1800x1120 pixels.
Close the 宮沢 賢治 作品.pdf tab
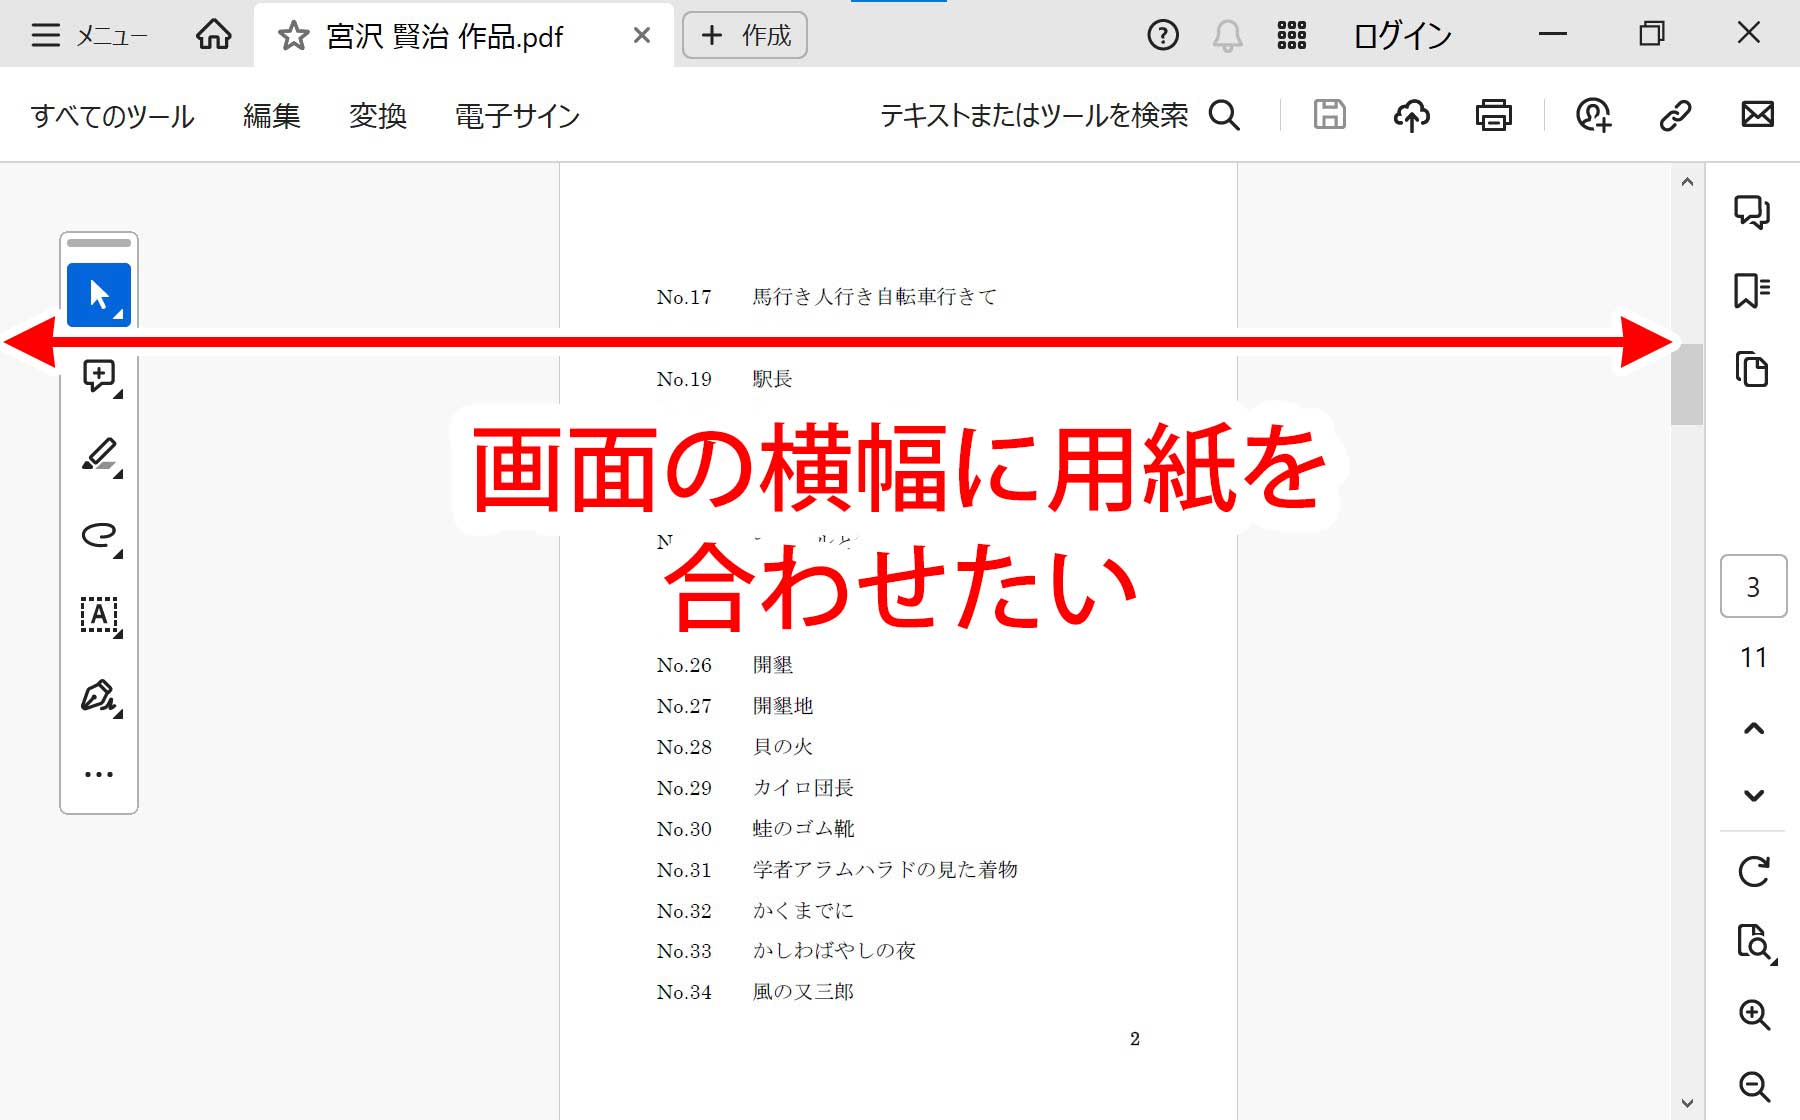[x=642, y=36]
